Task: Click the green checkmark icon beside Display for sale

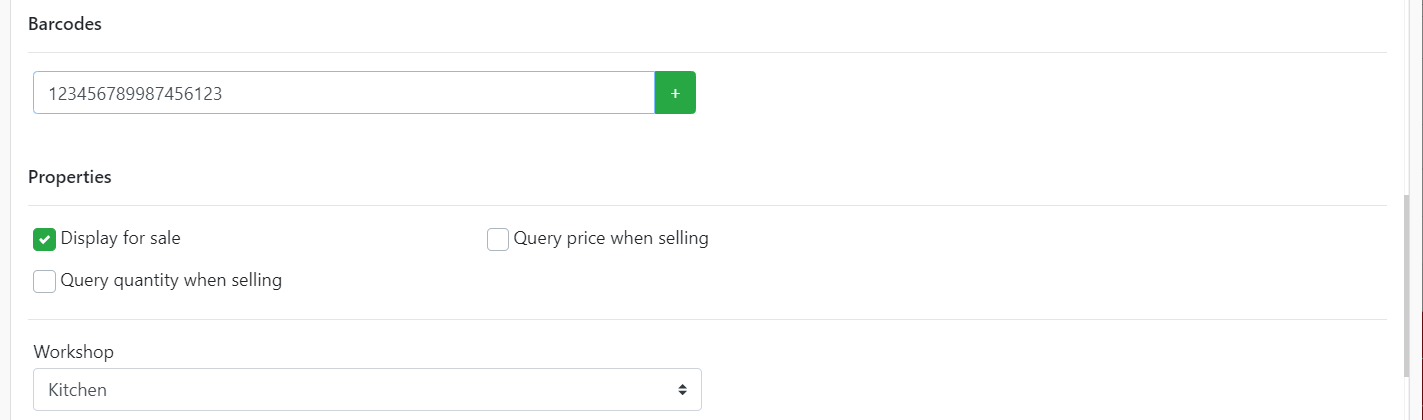Action: pyautogui.click(x=44, y=240)
